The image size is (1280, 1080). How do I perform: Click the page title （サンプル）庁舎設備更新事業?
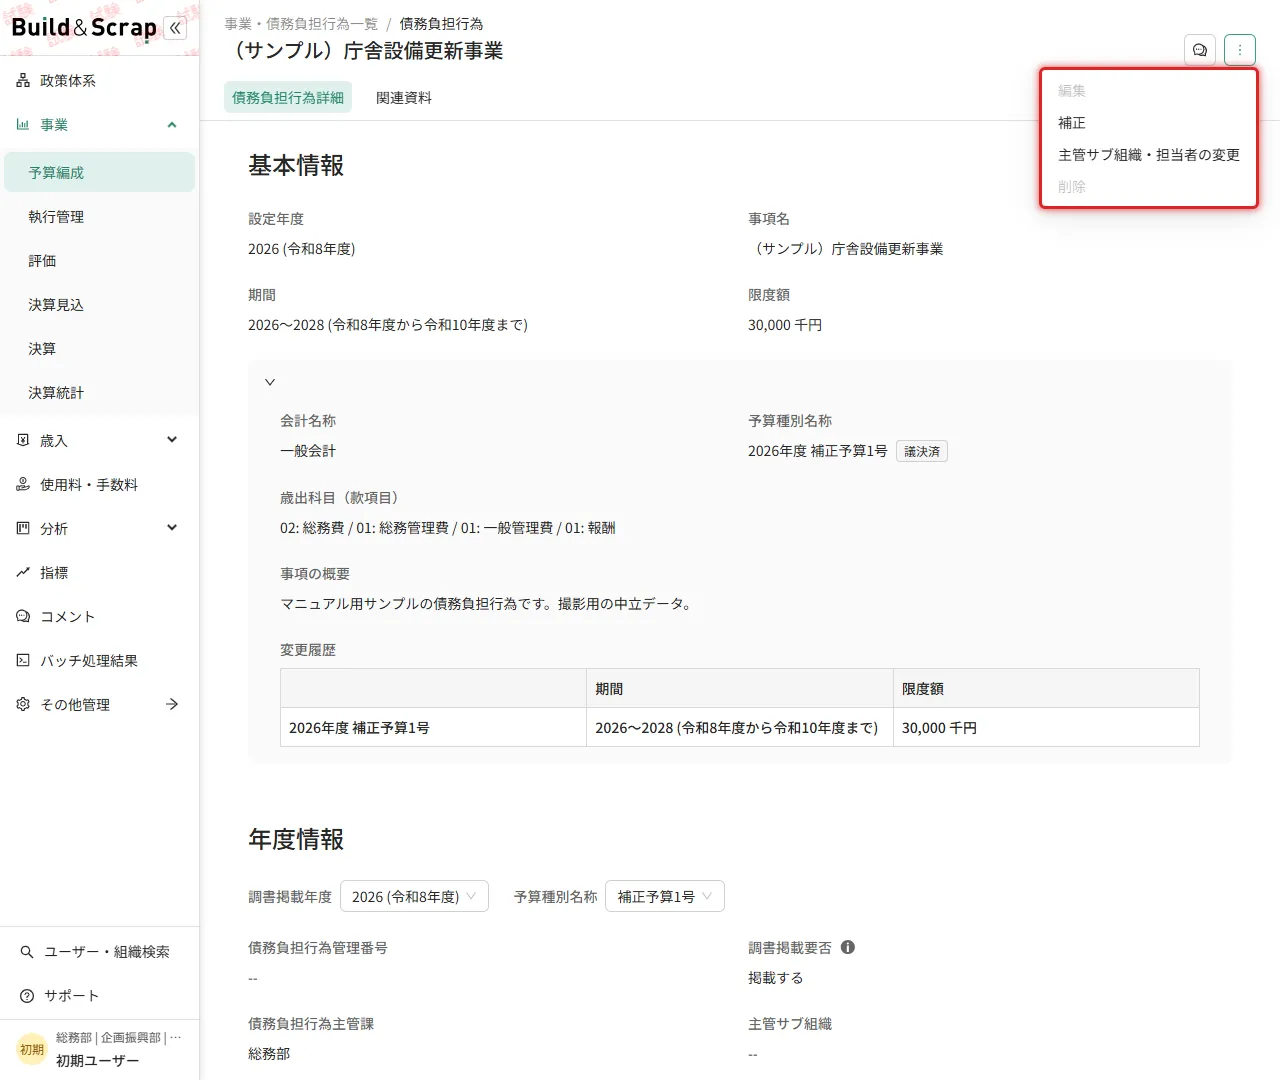pos(364,51)
